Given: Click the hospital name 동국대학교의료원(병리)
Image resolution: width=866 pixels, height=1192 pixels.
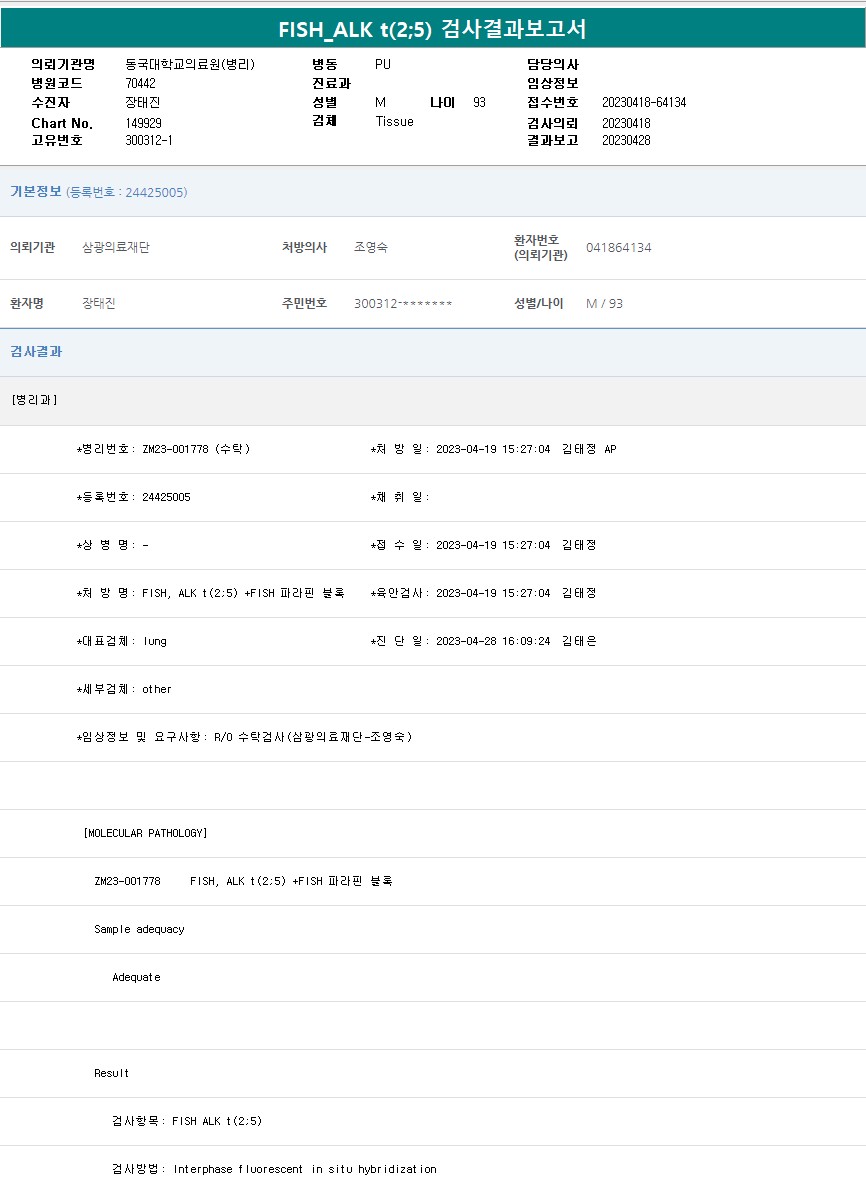Looking at the screenshot, I should [x=190, y=64].
